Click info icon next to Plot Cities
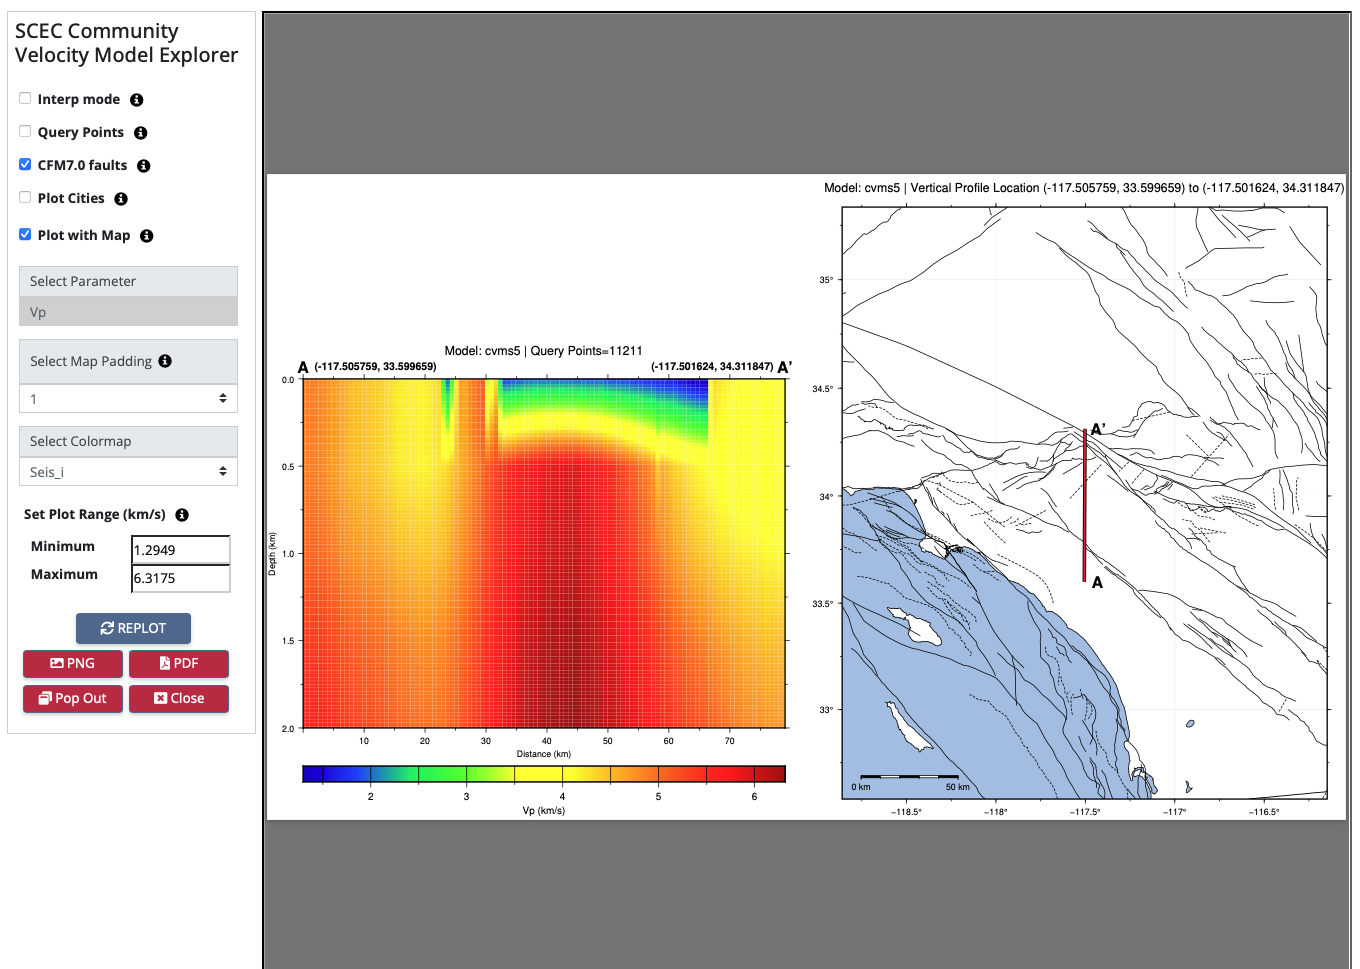This screenshot has height=969, width=1360. tap(121, 199)
